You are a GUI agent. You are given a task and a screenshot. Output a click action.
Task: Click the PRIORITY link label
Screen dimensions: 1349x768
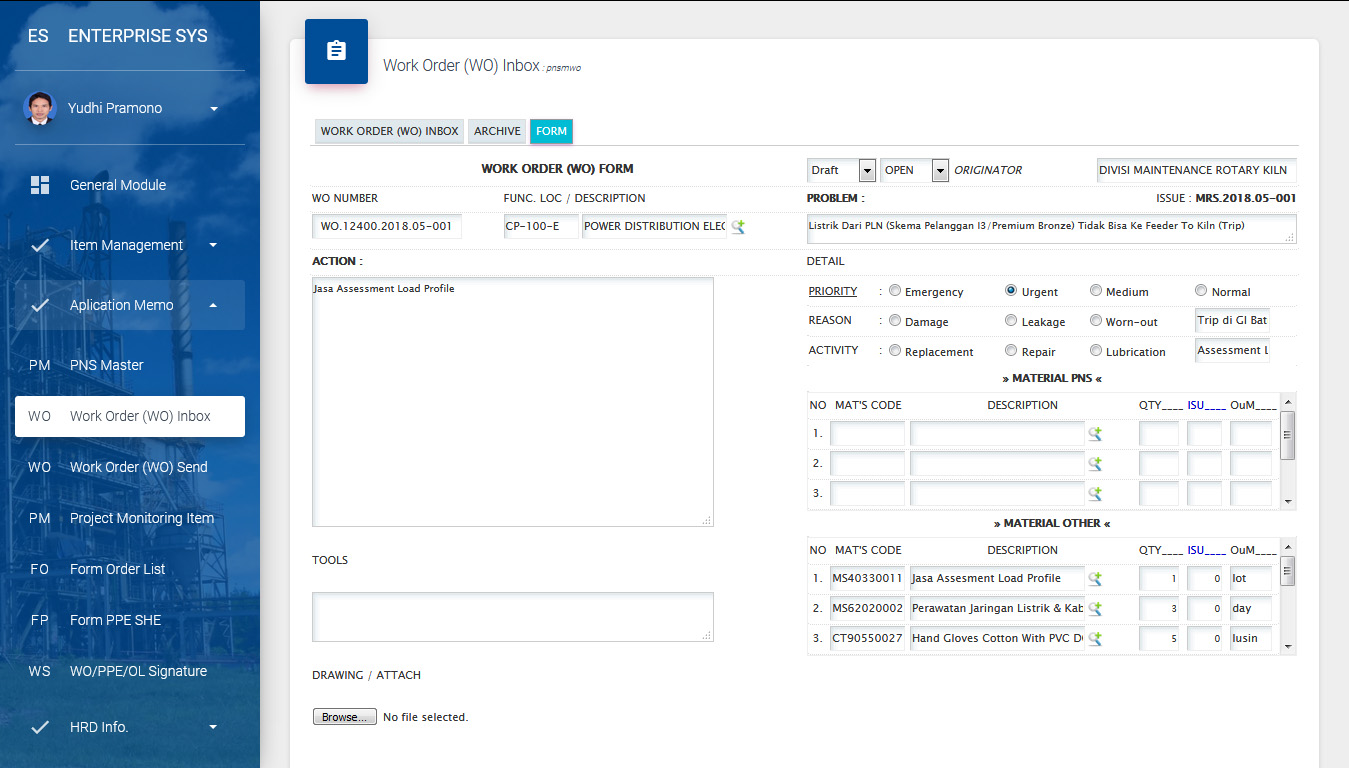(833, 291)
